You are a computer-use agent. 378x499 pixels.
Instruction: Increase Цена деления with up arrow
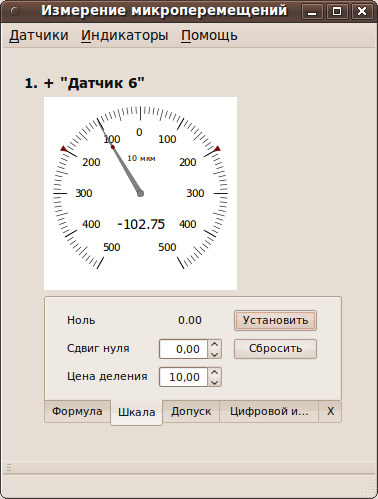(215, 372)
